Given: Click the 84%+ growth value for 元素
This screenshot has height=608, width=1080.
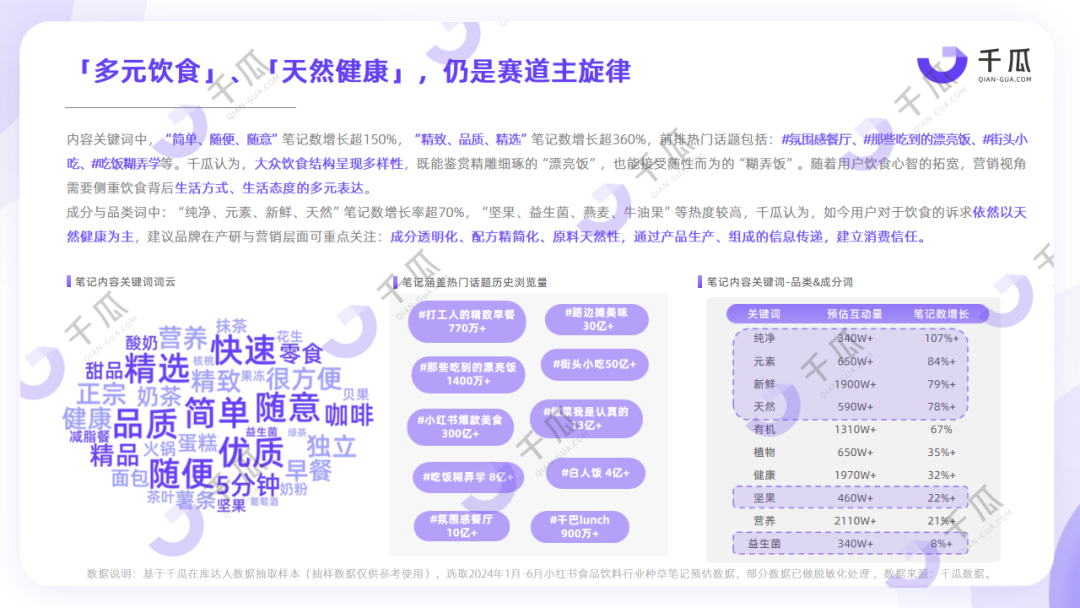Looking at the screenshot, I should (x=941, y=361).
